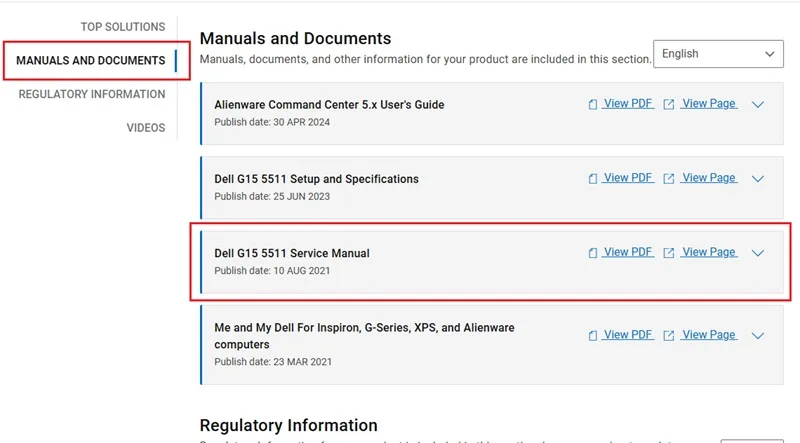Viewport: 800px width, 443px height.
Task: Click external page icon for Alienware Command Center
Action: click(x=668, y=105)
